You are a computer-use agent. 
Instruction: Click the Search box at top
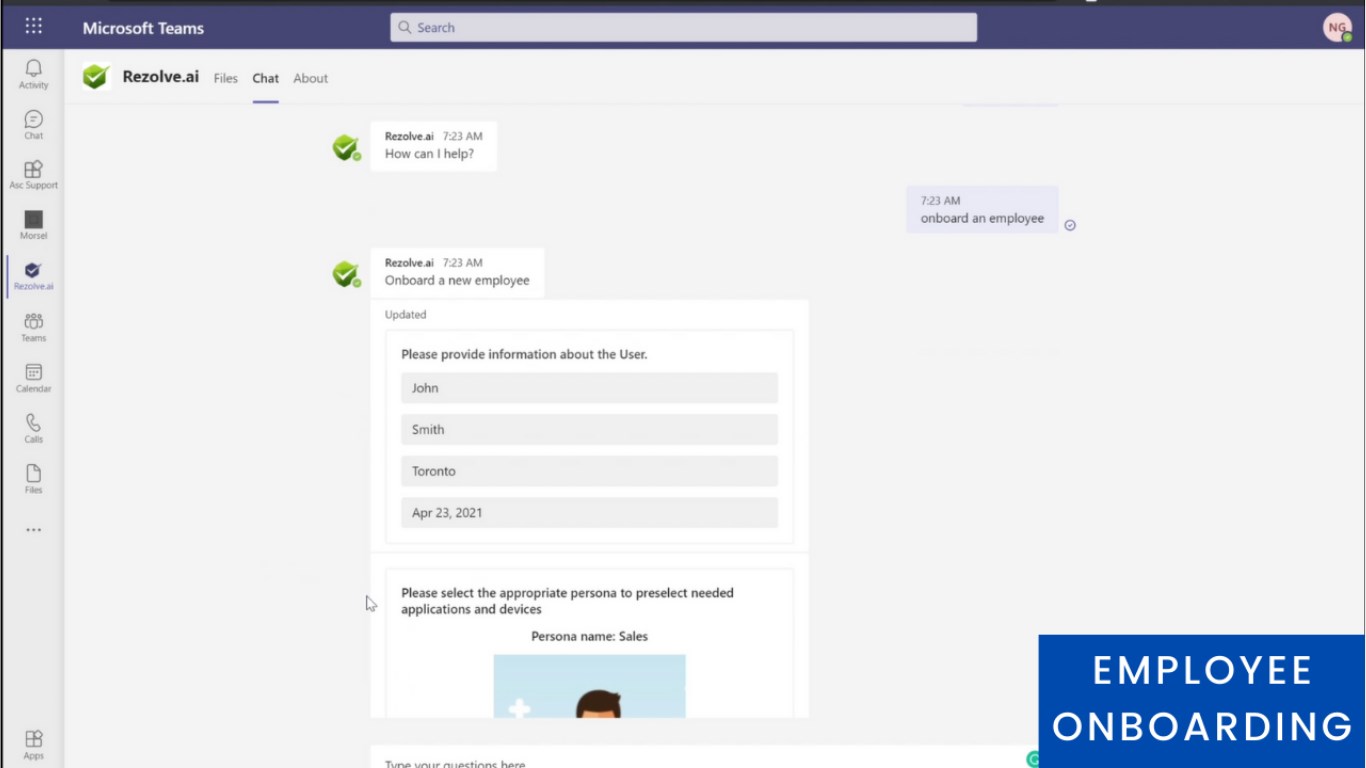(x=683, y=27)
